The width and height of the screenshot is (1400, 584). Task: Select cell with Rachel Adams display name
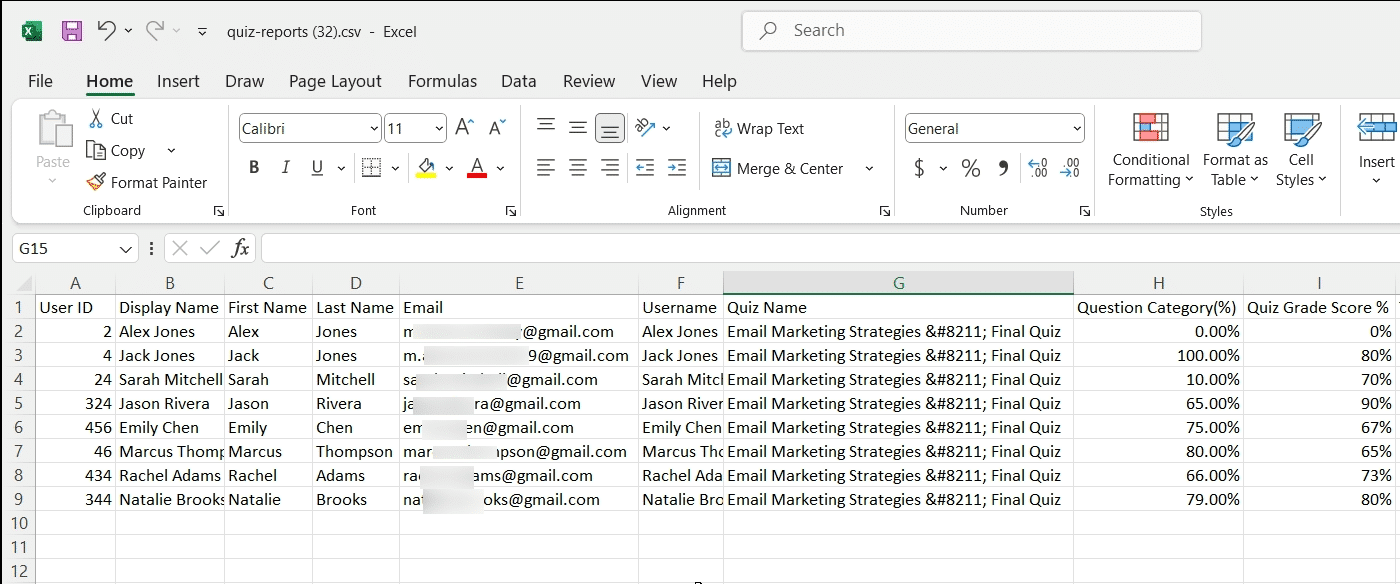coord(170,475)
